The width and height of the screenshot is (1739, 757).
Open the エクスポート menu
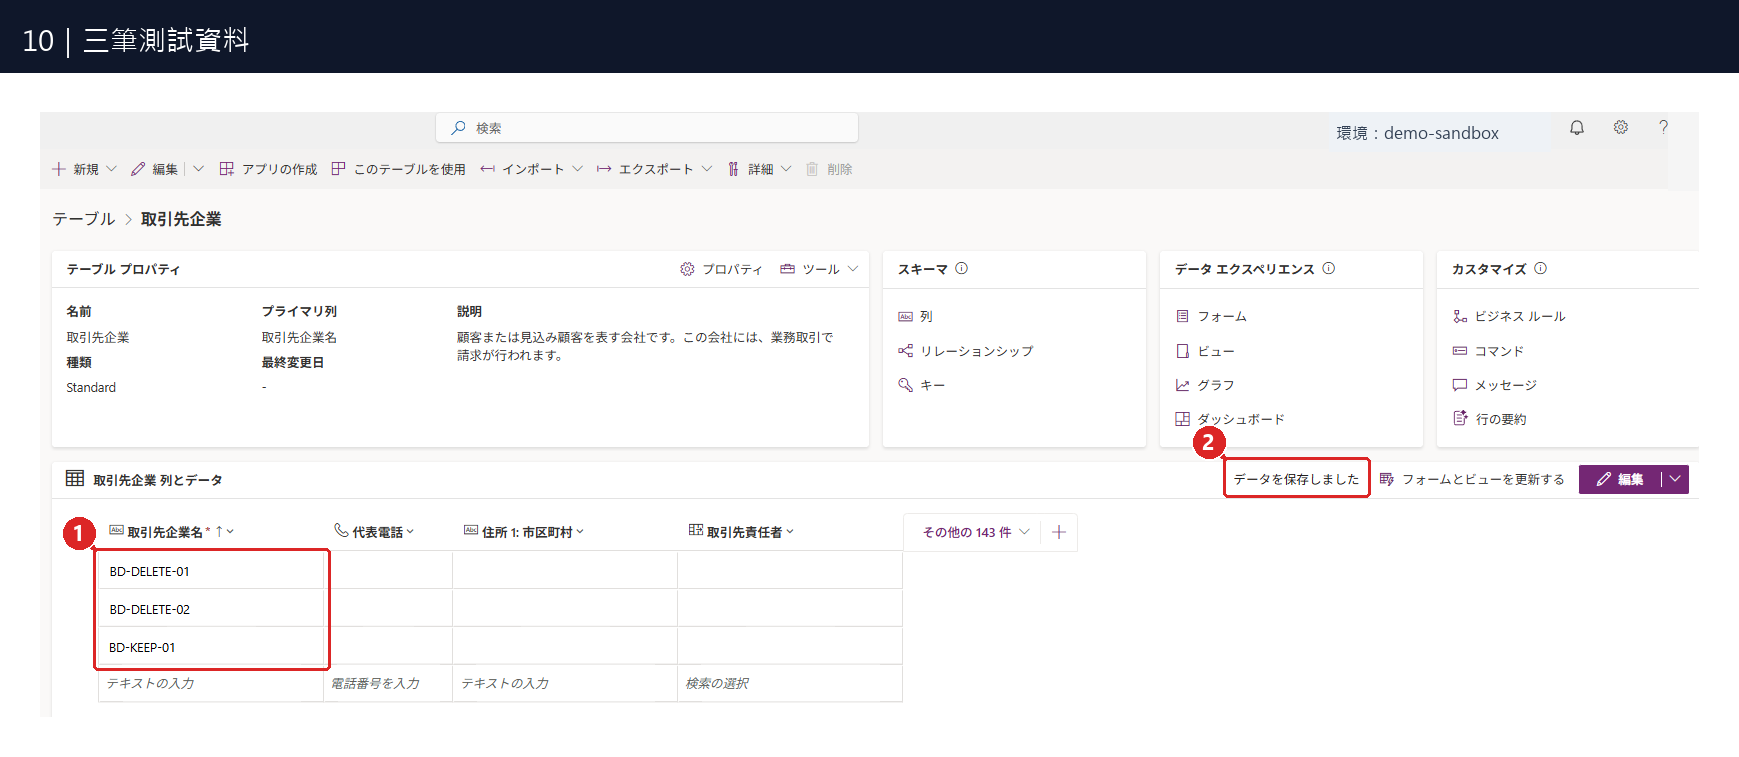coord(654,169)
